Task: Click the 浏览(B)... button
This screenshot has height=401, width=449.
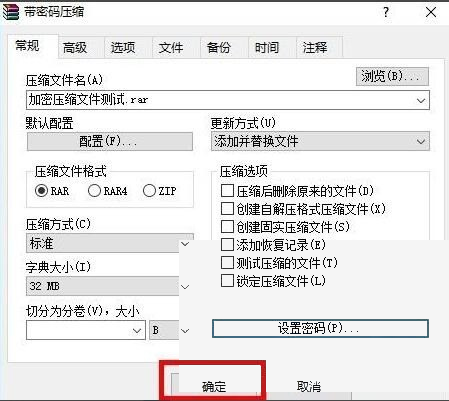Action: pyautogui.click(x=392, y=76)
